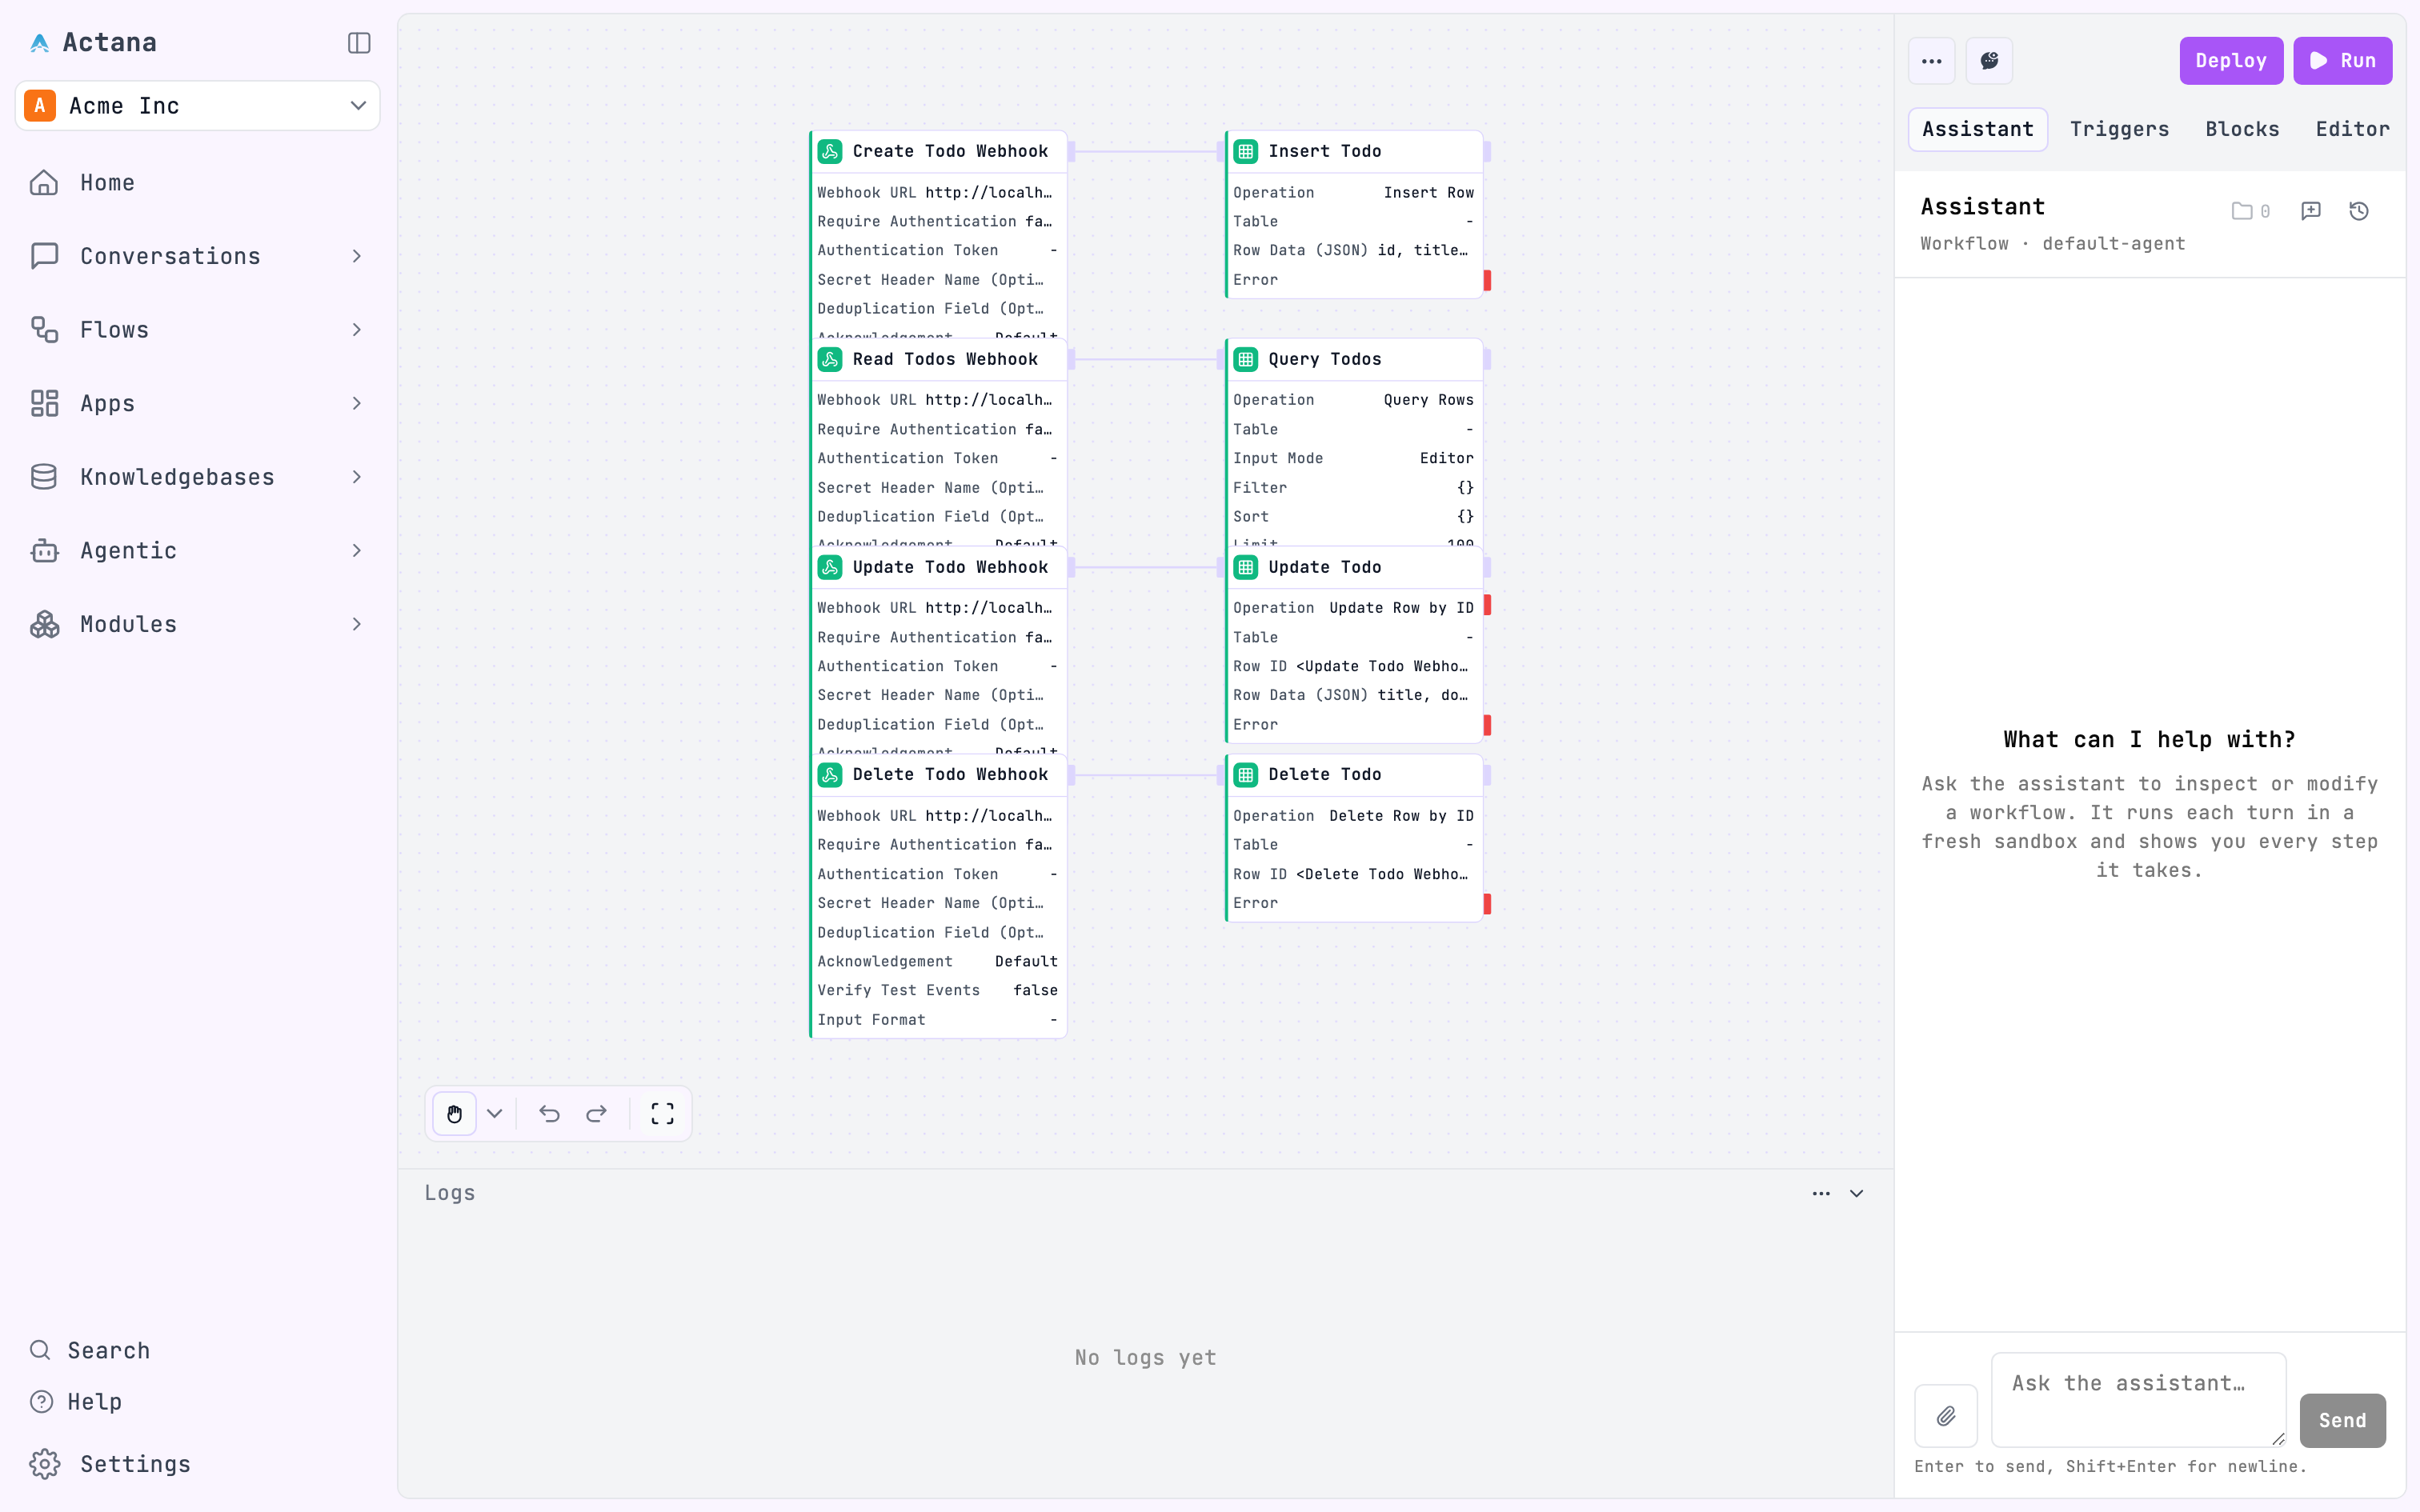
Task: Open assistant conversation history
Action: coord(2359,211)
